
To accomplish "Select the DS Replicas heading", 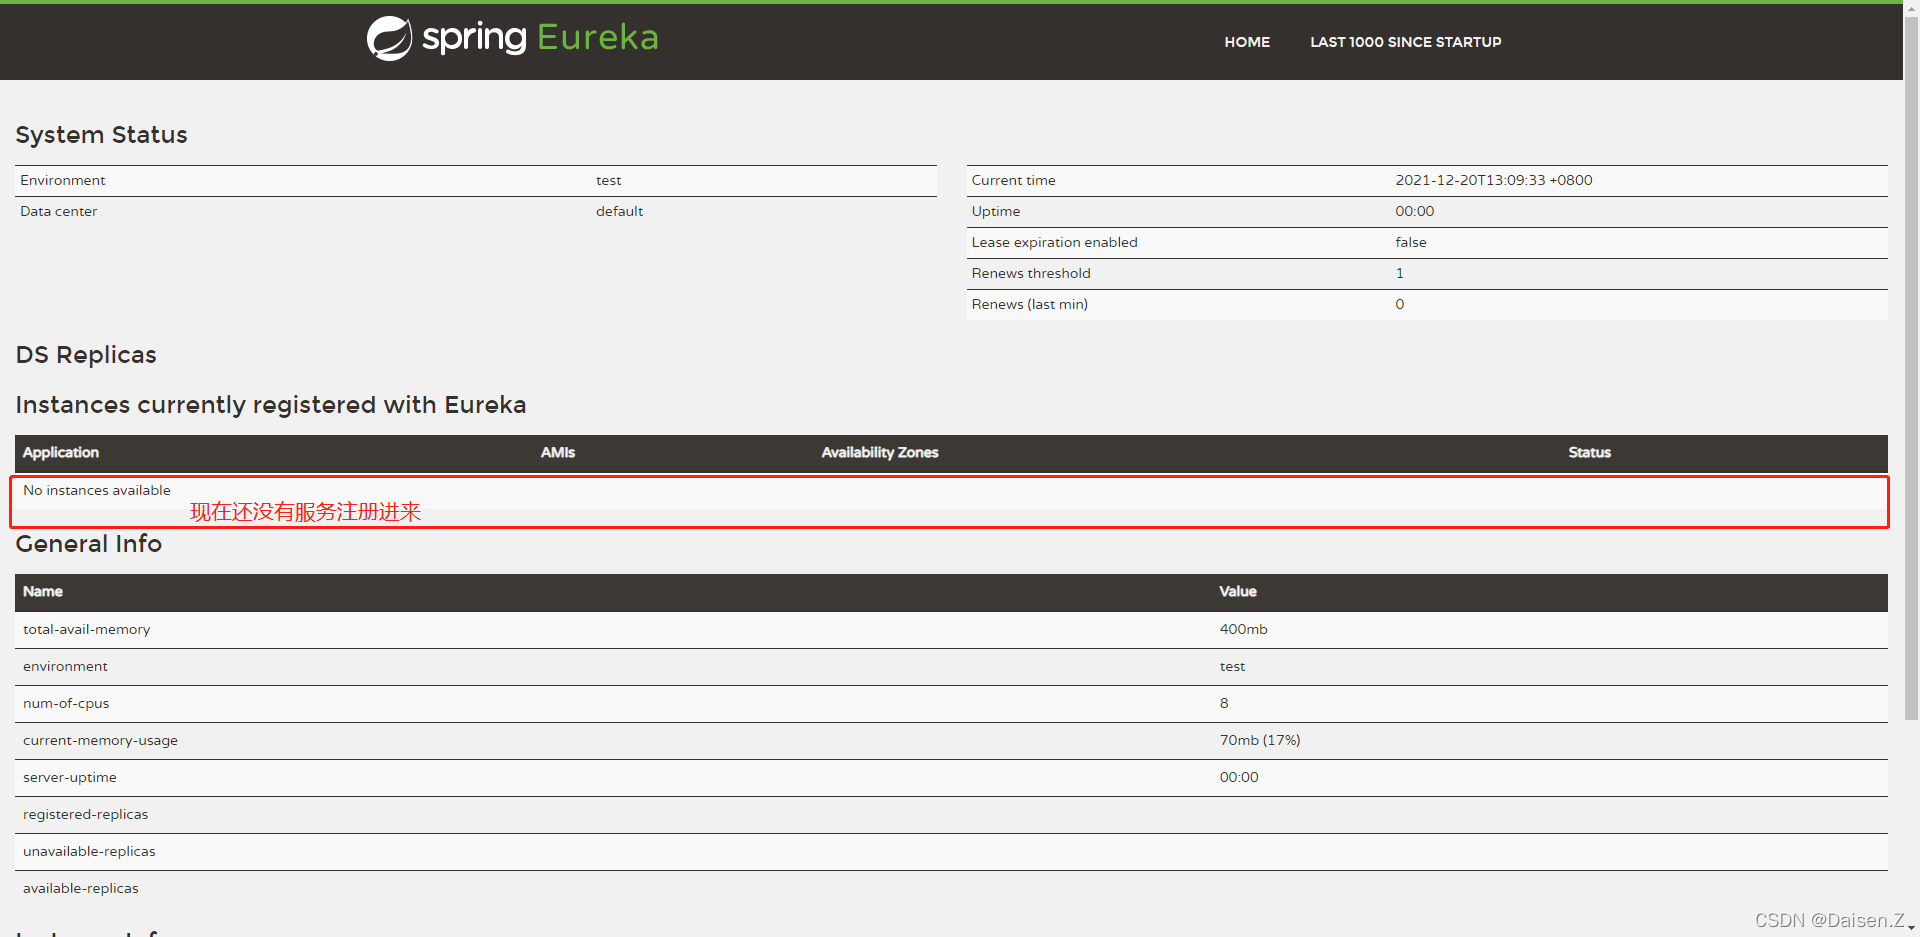I will [x=86, y=355].
